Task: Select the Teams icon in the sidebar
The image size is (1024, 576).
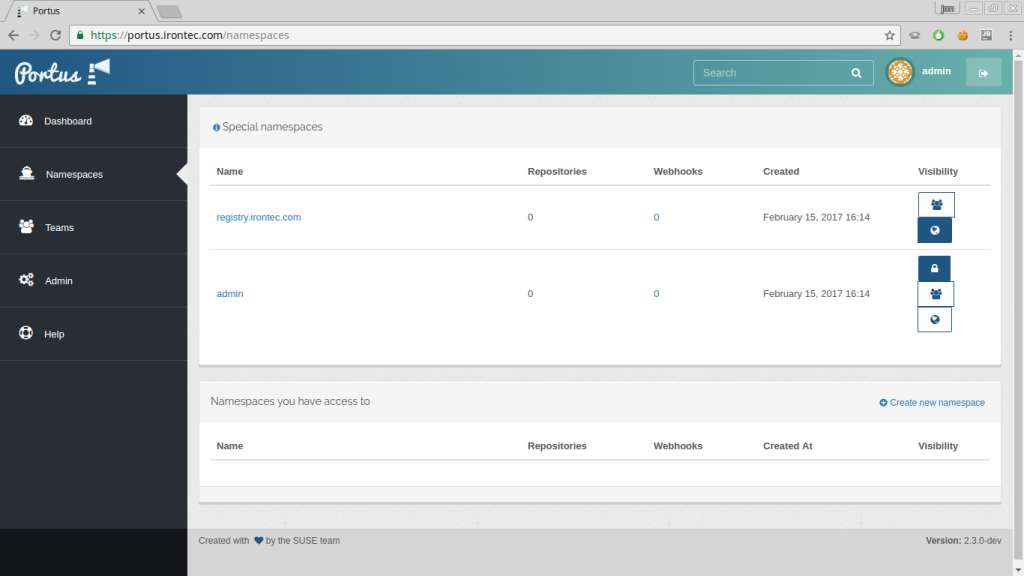Action: click(x=27, y=227)
